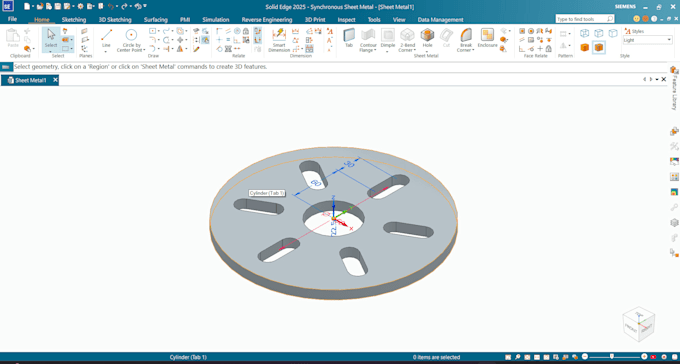The image size is (680, 364).
Task: Click the Lock relate icon
Action: [x=246, y=31]
